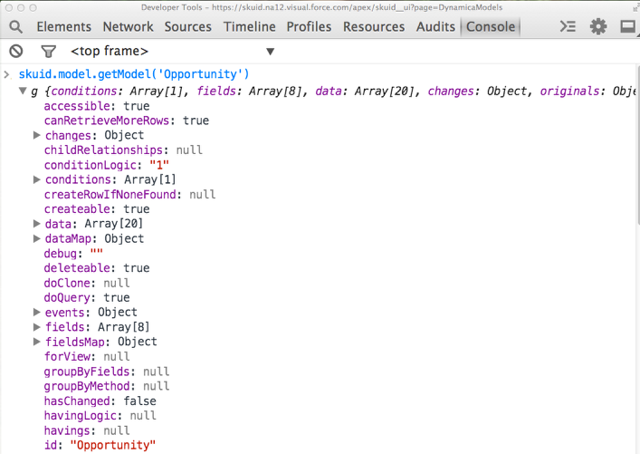Select the Timeline tab
Screen dimensions: 640x454
tap(249, 27)
